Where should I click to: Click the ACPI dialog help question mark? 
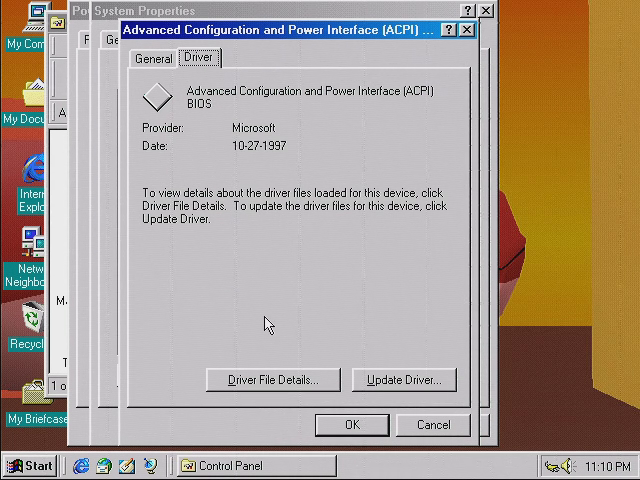[x=449, y=30]
